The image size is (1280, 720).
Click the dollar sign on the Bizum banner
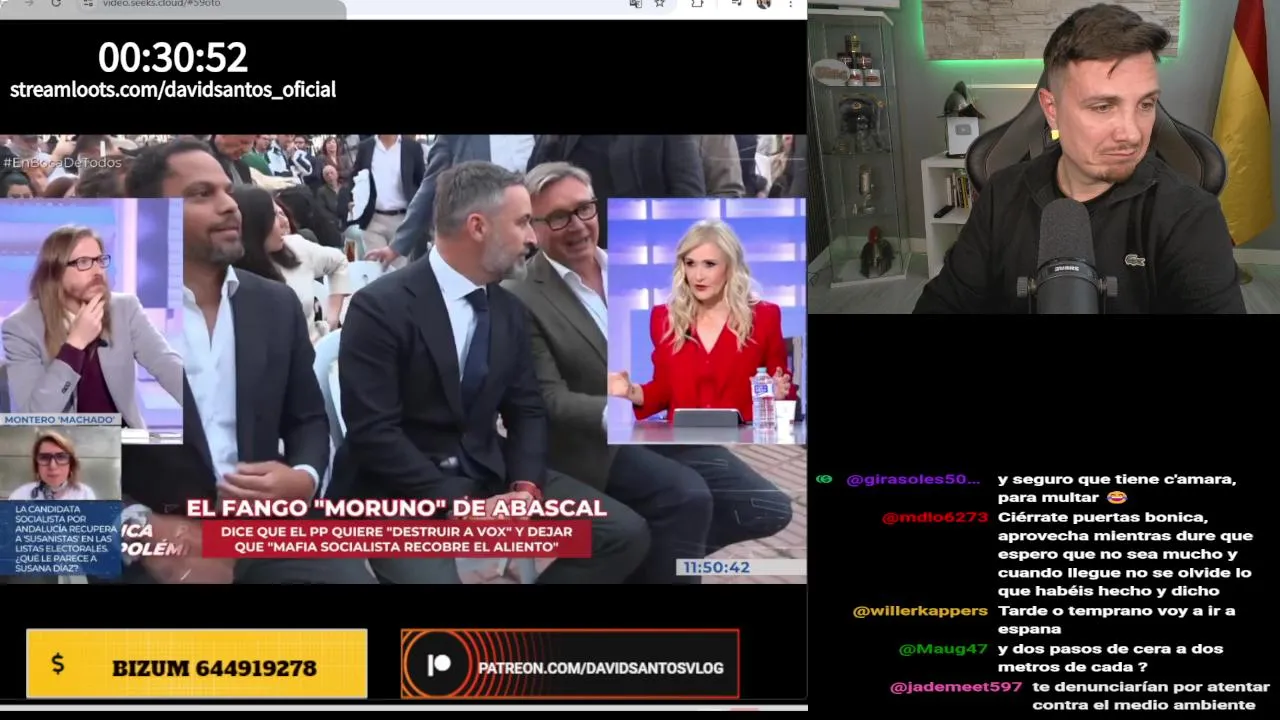click(57, 664)
